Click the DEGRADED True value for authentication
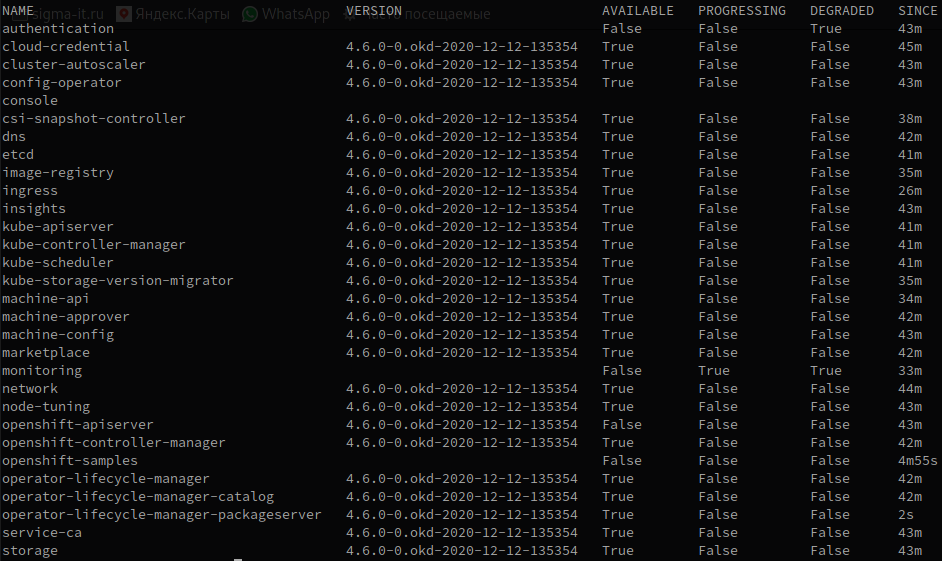Image resolution: width=942 pixels, height=561 pixels. point(826,29)
